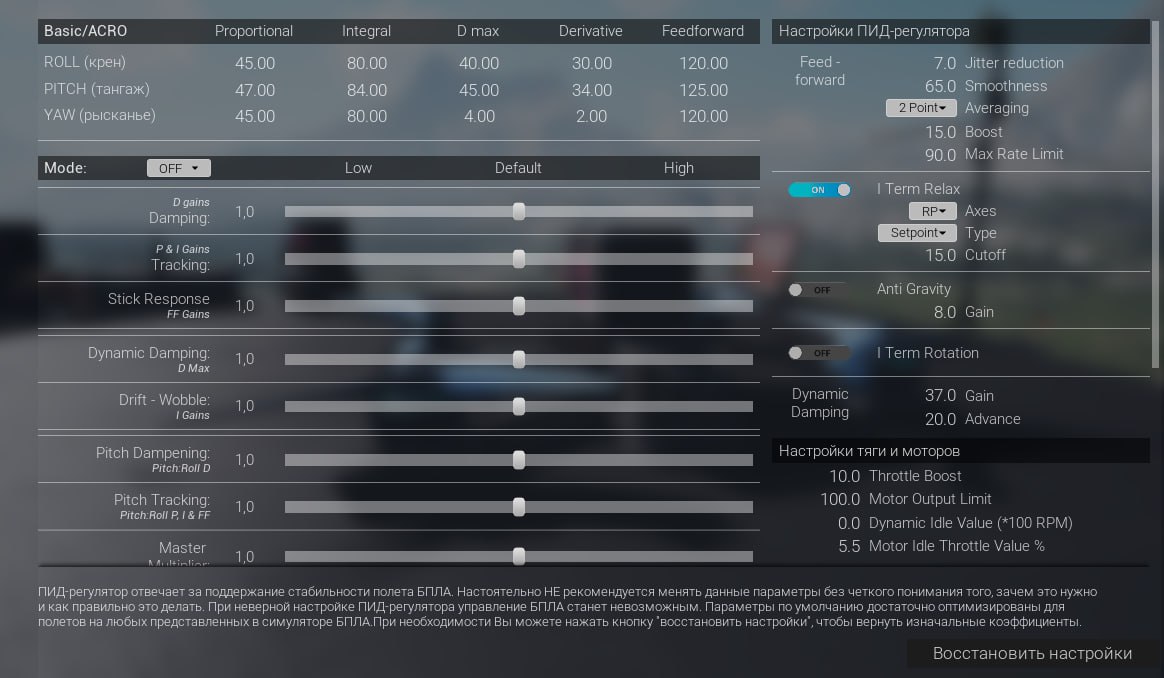Image resolution: width=1164 pixels, height=678 pixels.
Task: Click the Stick Response slider handle
Action: (519, 306)
